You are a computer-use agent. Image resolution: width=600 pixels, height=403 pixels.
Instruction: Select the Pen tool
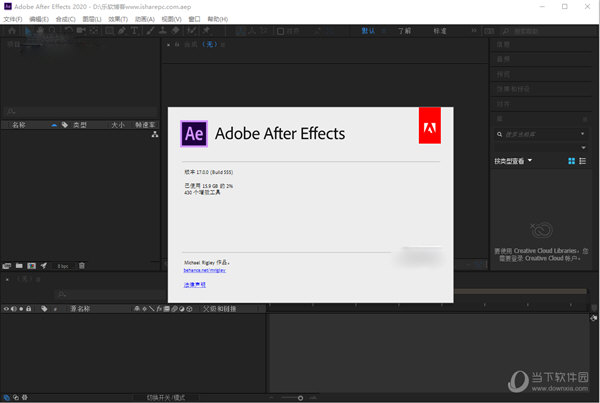point(122,31)
